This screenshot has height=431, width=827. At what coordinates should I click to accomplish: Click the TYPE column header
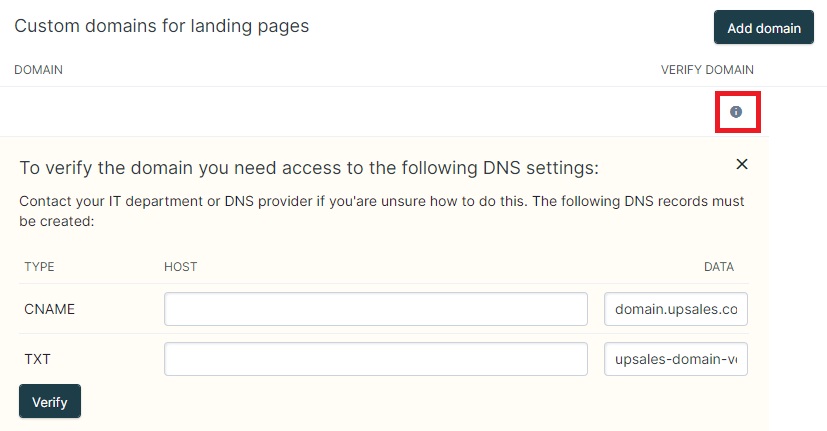pos(39,266)
